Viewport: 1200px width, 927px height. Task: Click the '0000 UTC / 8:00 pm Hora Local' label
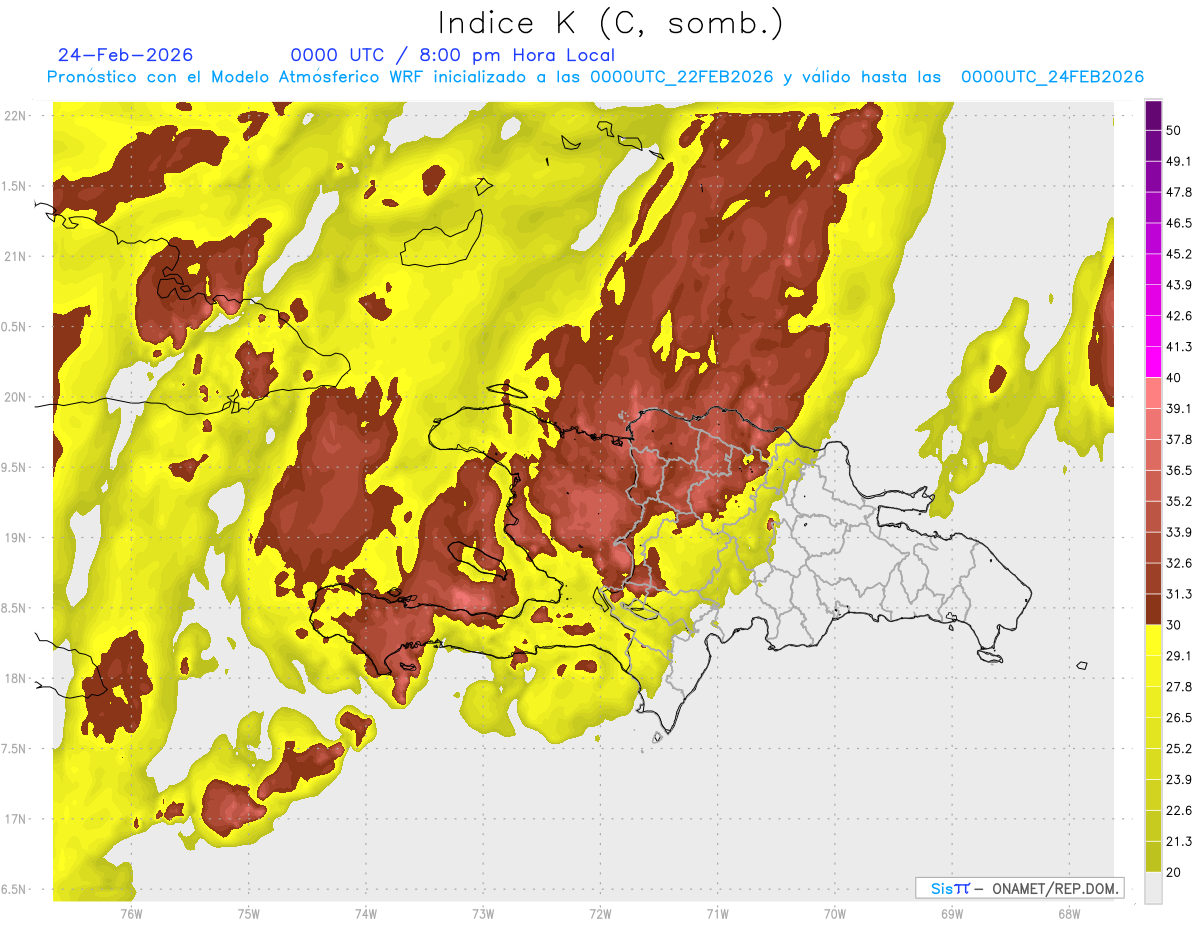tap(453, 55)
